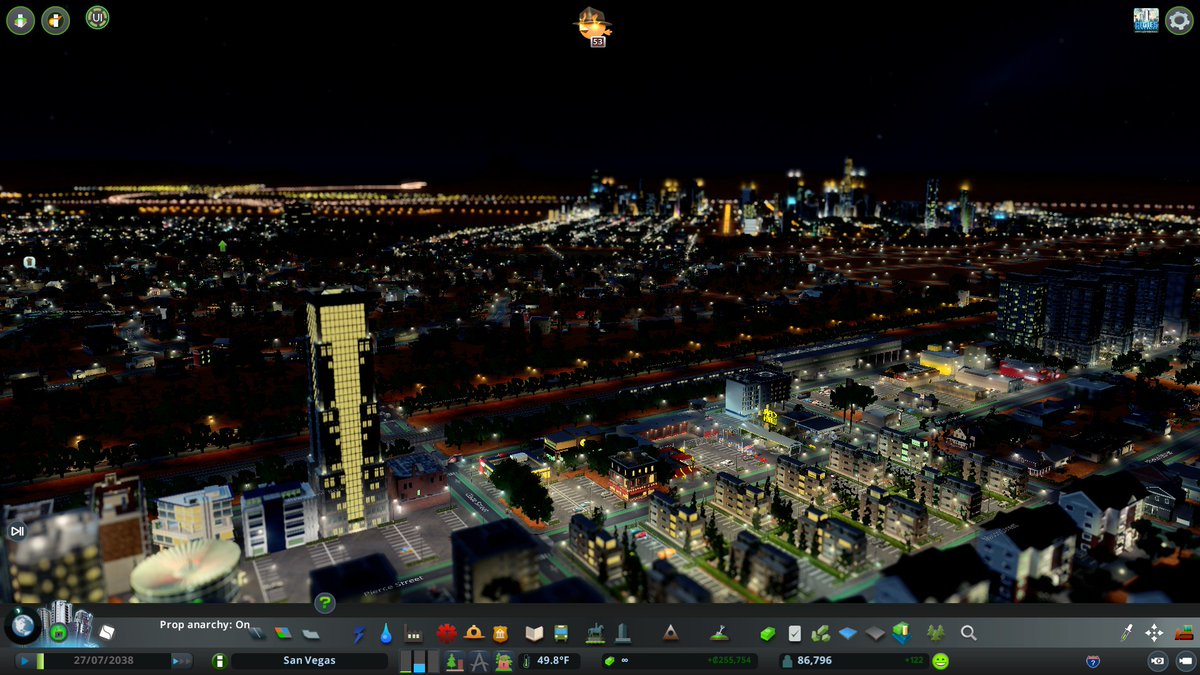The image size is (1200, 675).
Task: Open the city info green button
Action: (x=219, y=661)
